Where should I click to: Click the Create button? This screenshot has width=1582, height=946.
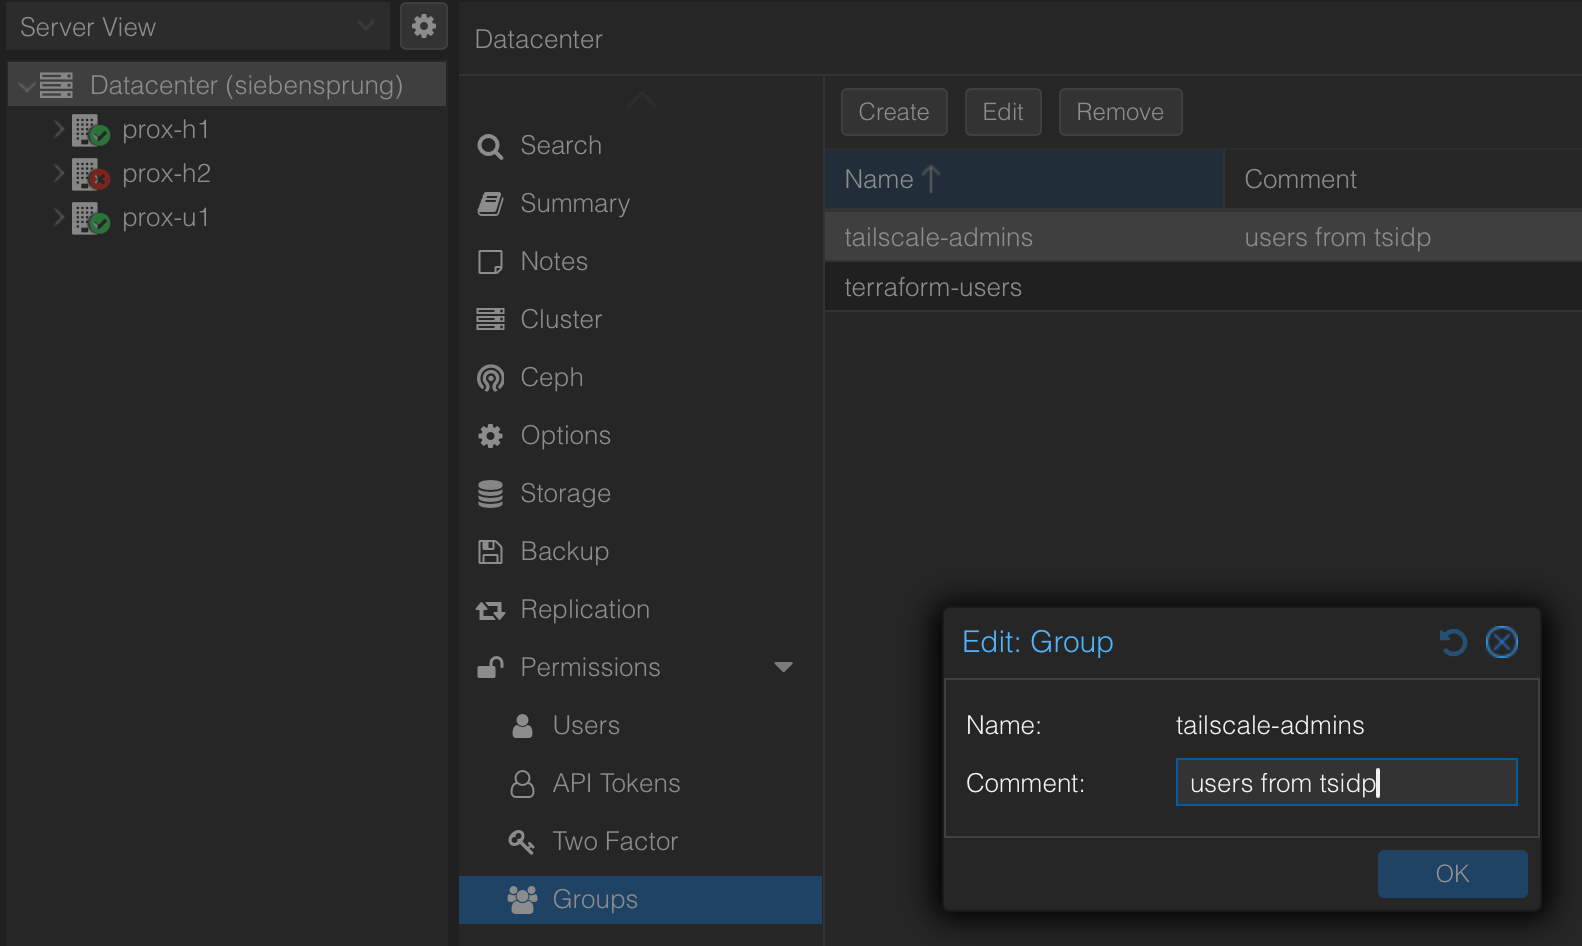(x=894, y=112)
